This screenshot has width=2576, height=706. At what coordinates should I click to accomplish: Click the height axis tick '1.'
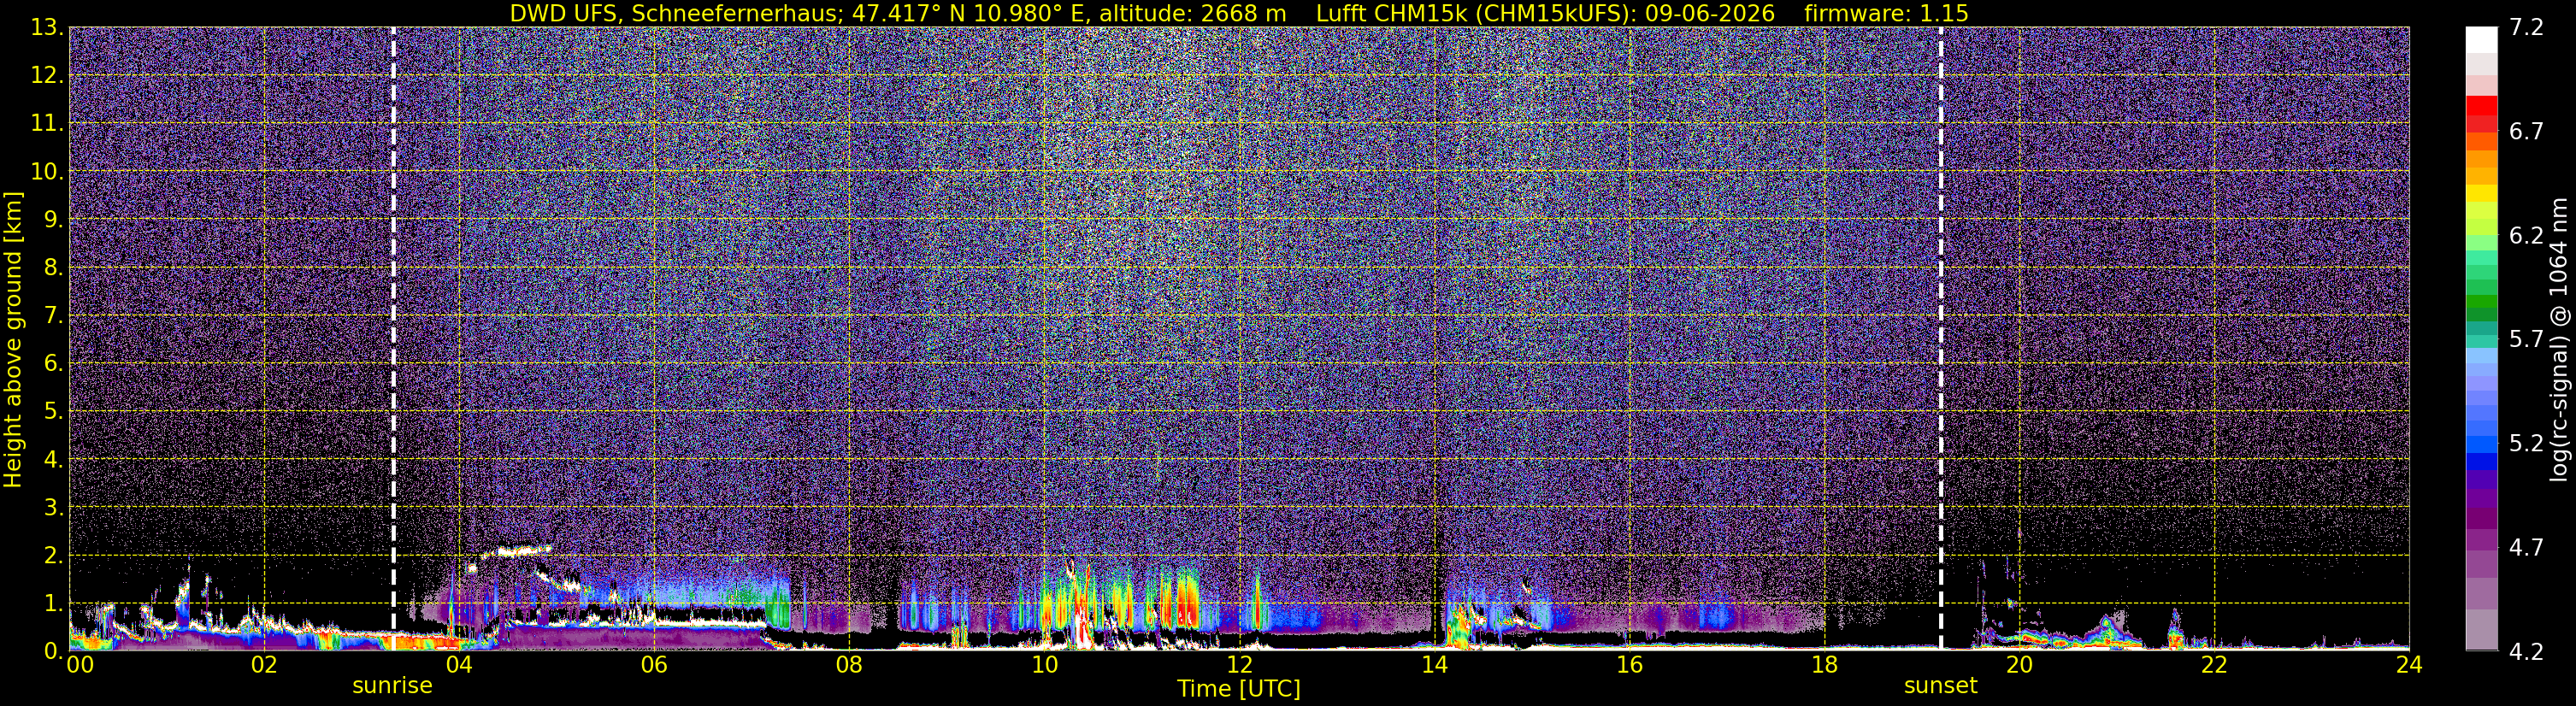click(x=53, y=604)
